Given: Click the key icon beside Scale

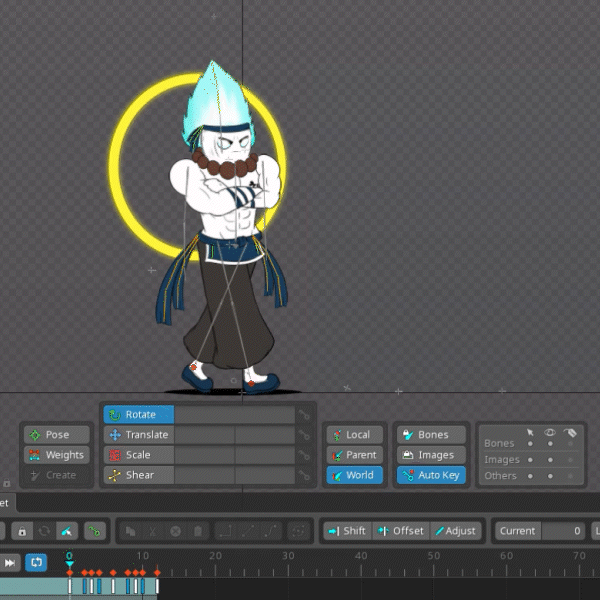Looking at the screenshot, I should click(x=304, y=455).
